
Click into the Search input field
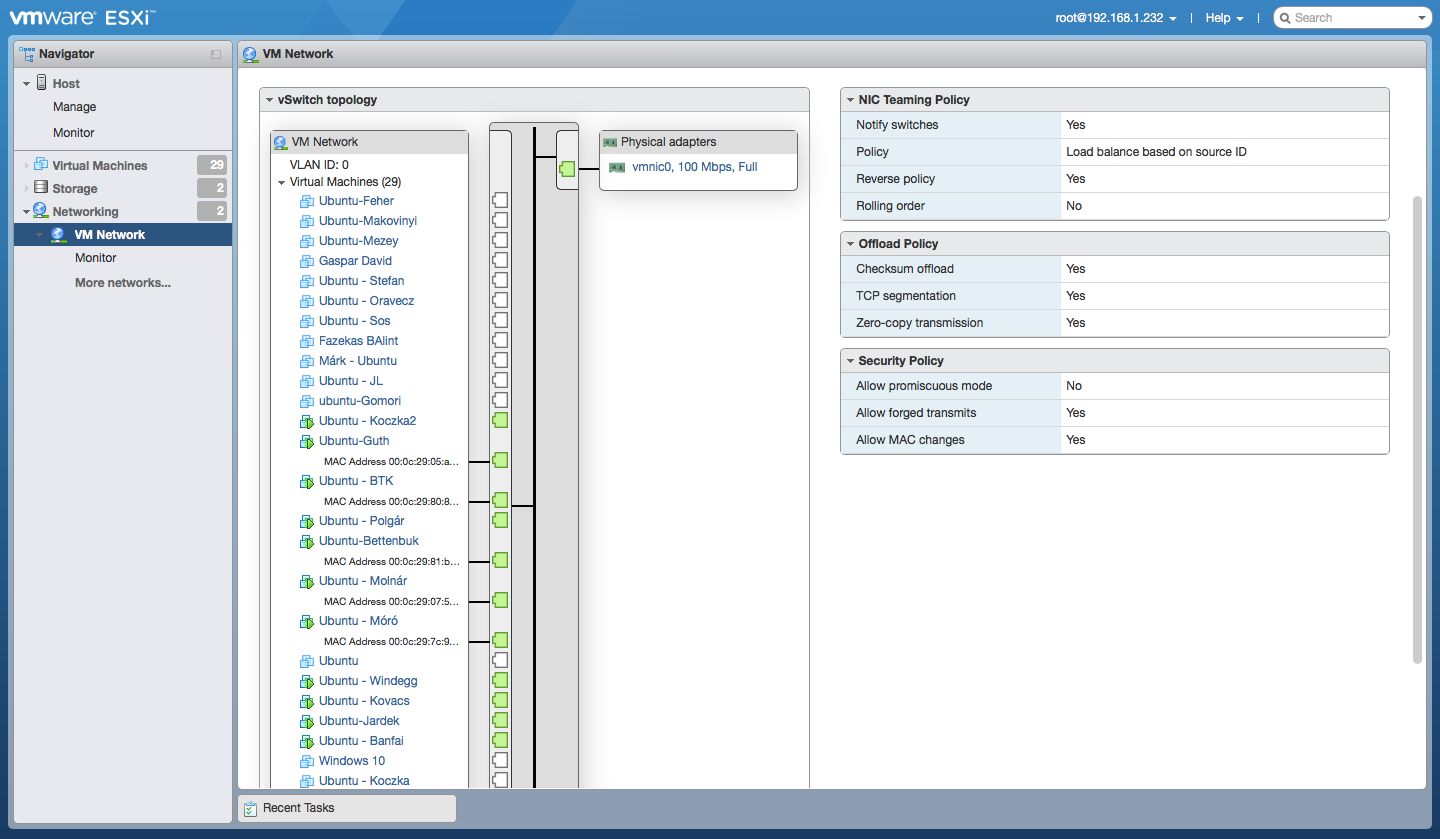tap(1354, 18)
